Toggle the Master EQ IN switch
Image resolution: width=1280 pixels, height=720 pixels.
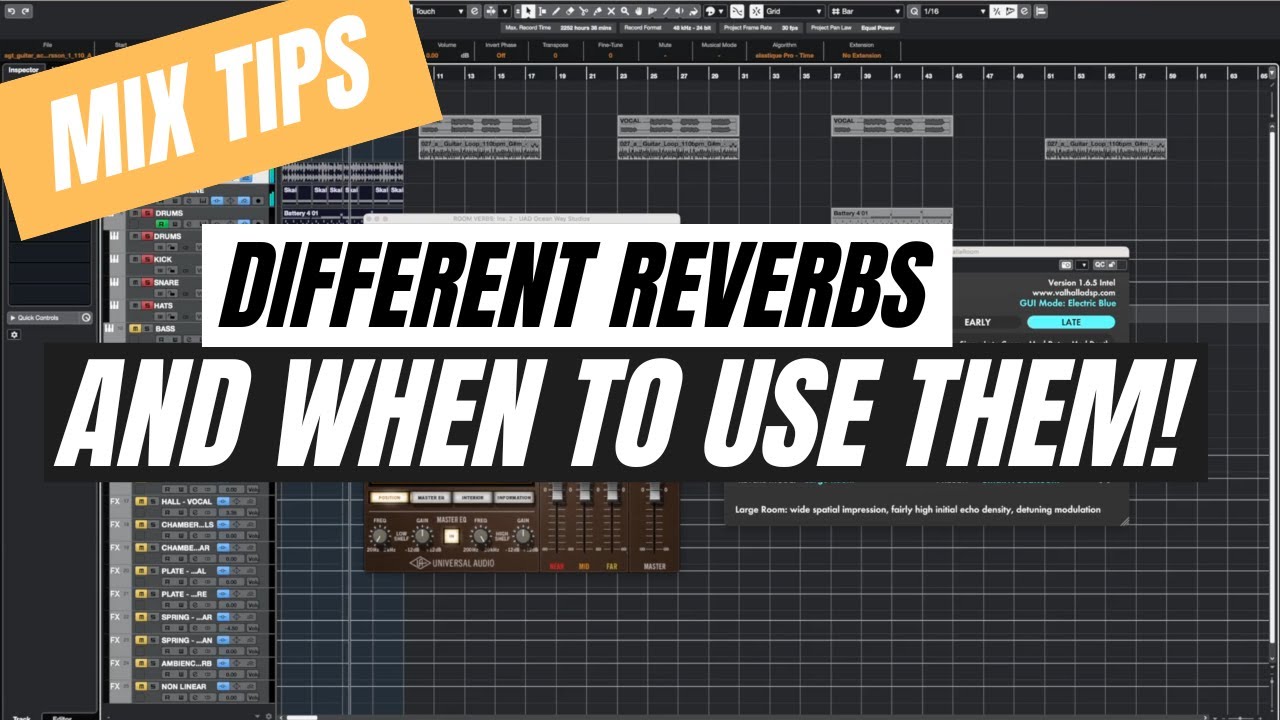coord(451,536)
